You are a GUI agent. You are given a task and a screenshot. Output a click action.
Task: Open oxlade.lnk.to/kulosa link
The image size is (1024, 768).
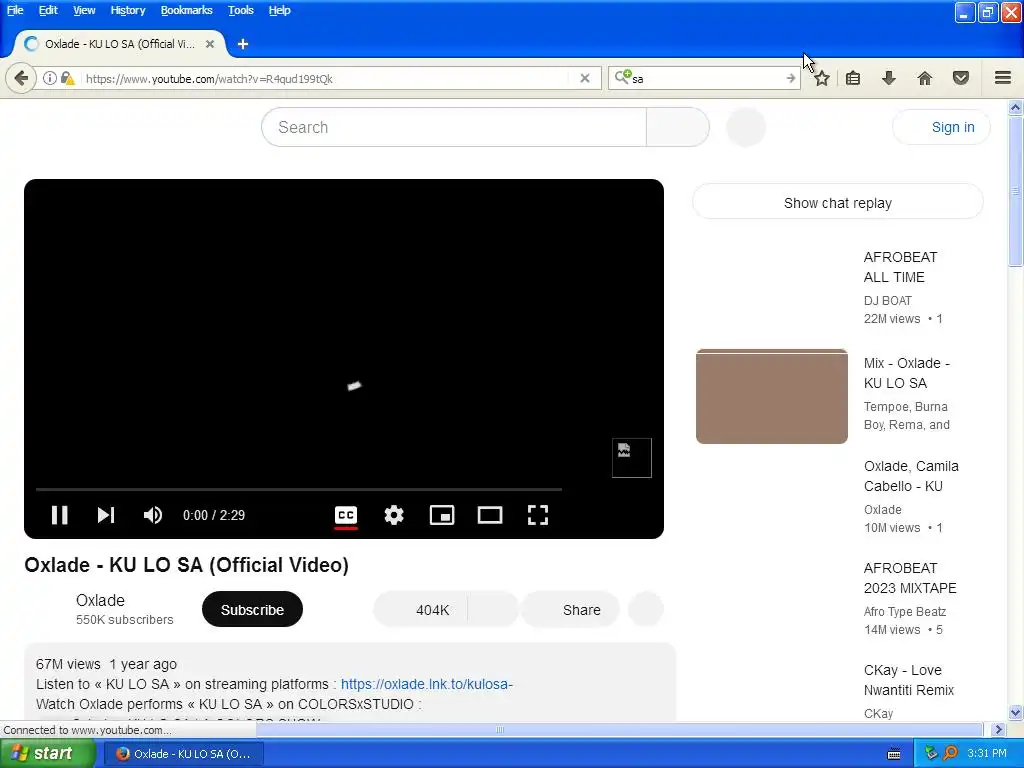(427, 684)
